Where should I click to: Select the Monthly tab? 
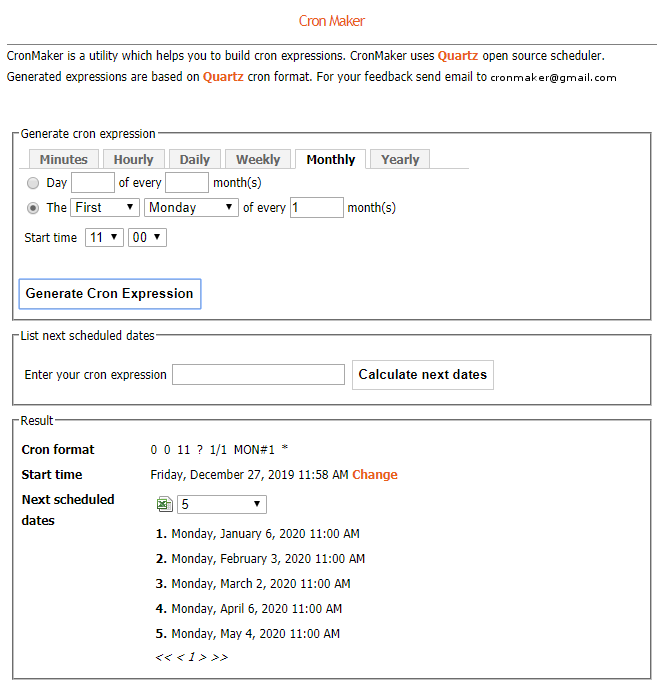click(x=331, y=159)
